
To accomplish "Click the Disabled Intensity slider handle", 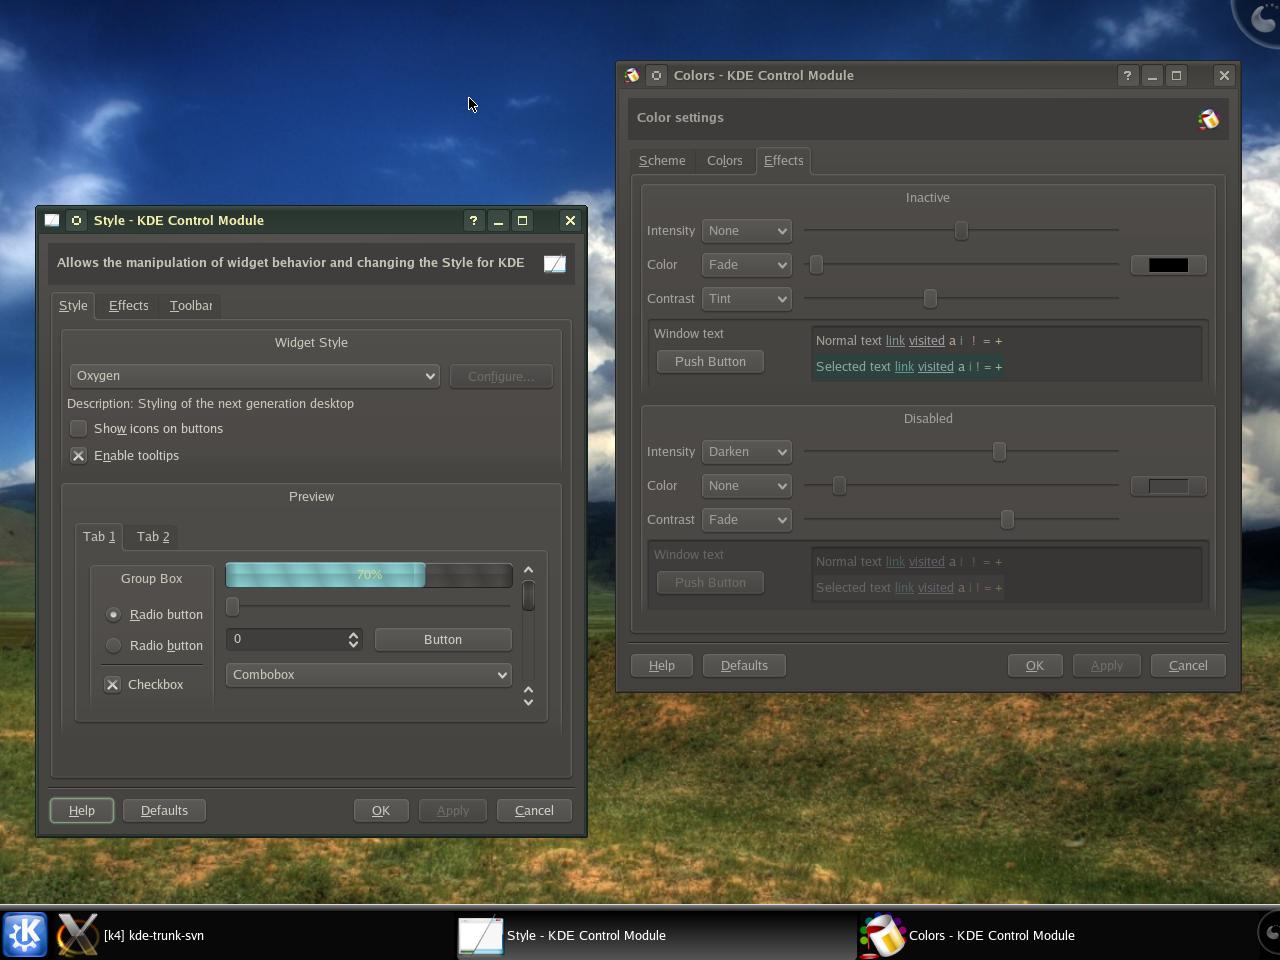I will [999, 452].
